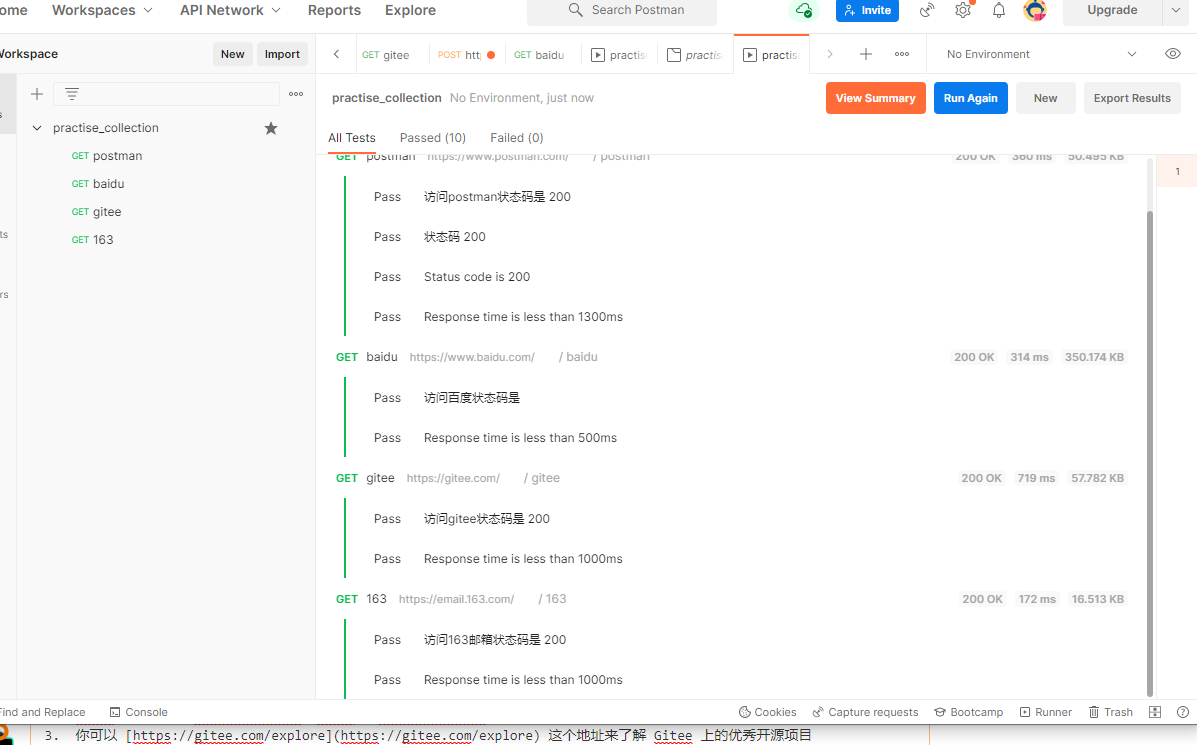The width and height of the screenshot is (1197, 745).
Task: Open the Trash from the status bar
Action: pos(1110,712)
